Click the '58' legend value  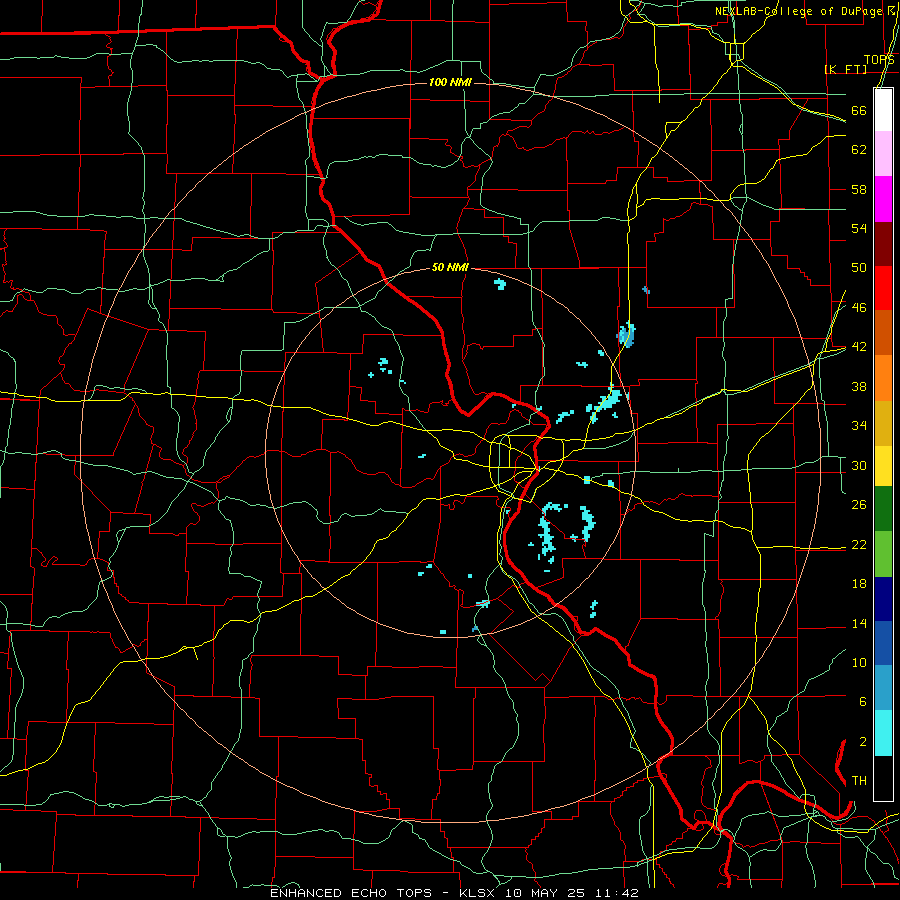click(859, 189)
